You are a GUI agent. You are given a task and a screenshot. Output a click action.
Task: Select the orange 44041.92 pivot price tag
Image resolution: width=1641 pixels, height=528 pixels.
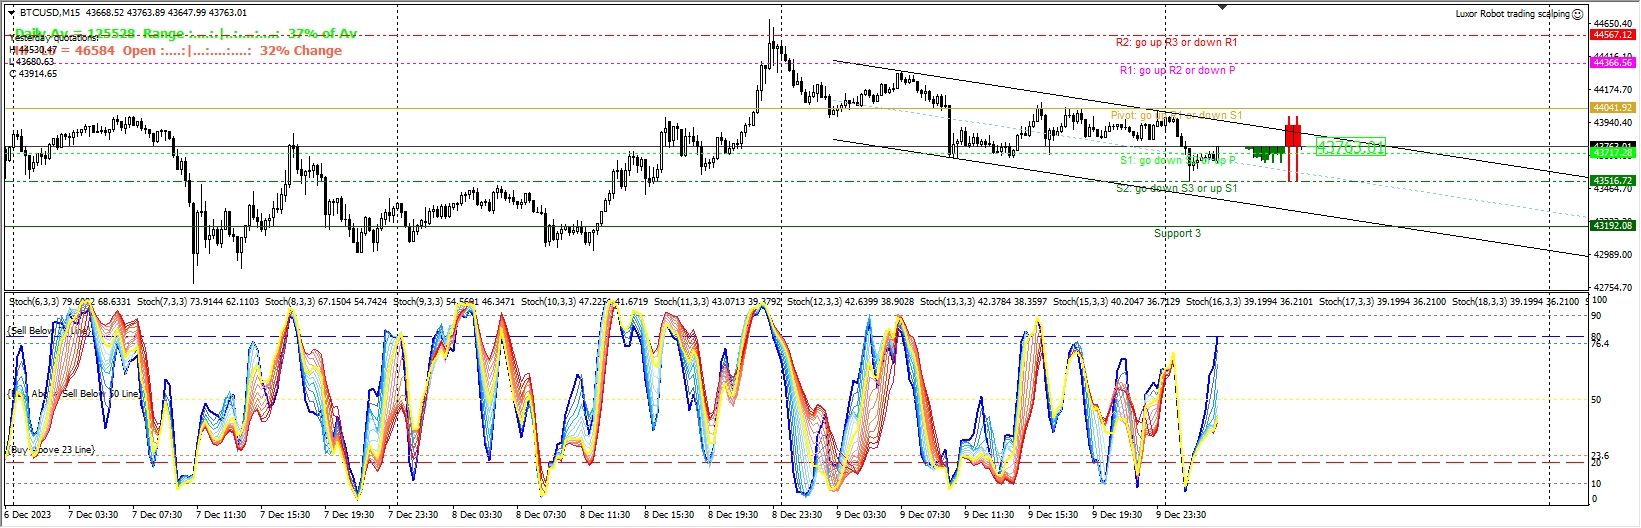pos(1612,108)
